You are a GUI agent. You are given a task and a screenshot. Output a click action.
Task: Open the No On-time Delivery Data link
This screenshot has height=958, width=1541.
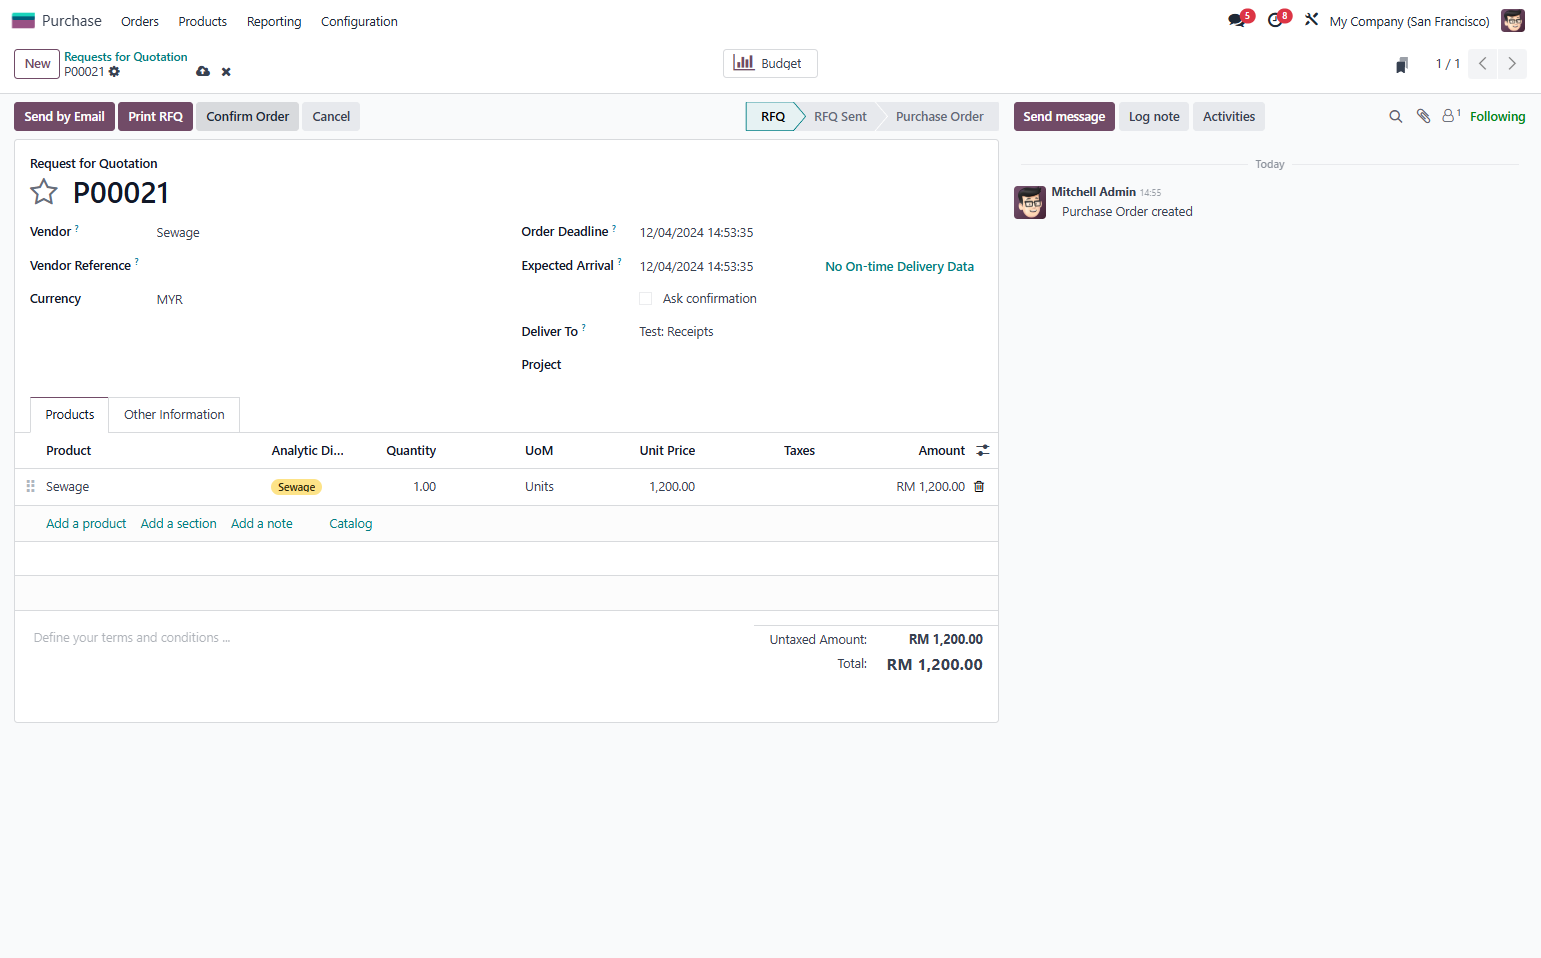tap(899, 267)
